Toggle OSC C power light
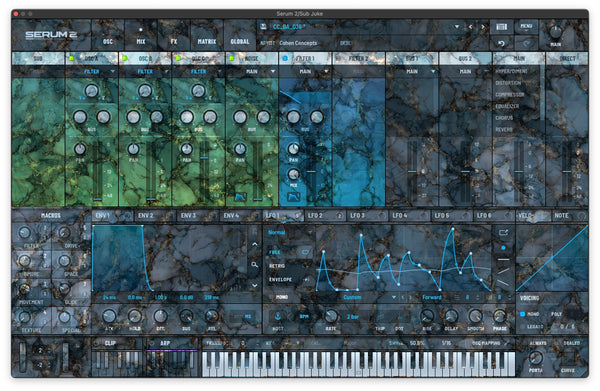The image size is (600, 391). (x=178, y=59)
